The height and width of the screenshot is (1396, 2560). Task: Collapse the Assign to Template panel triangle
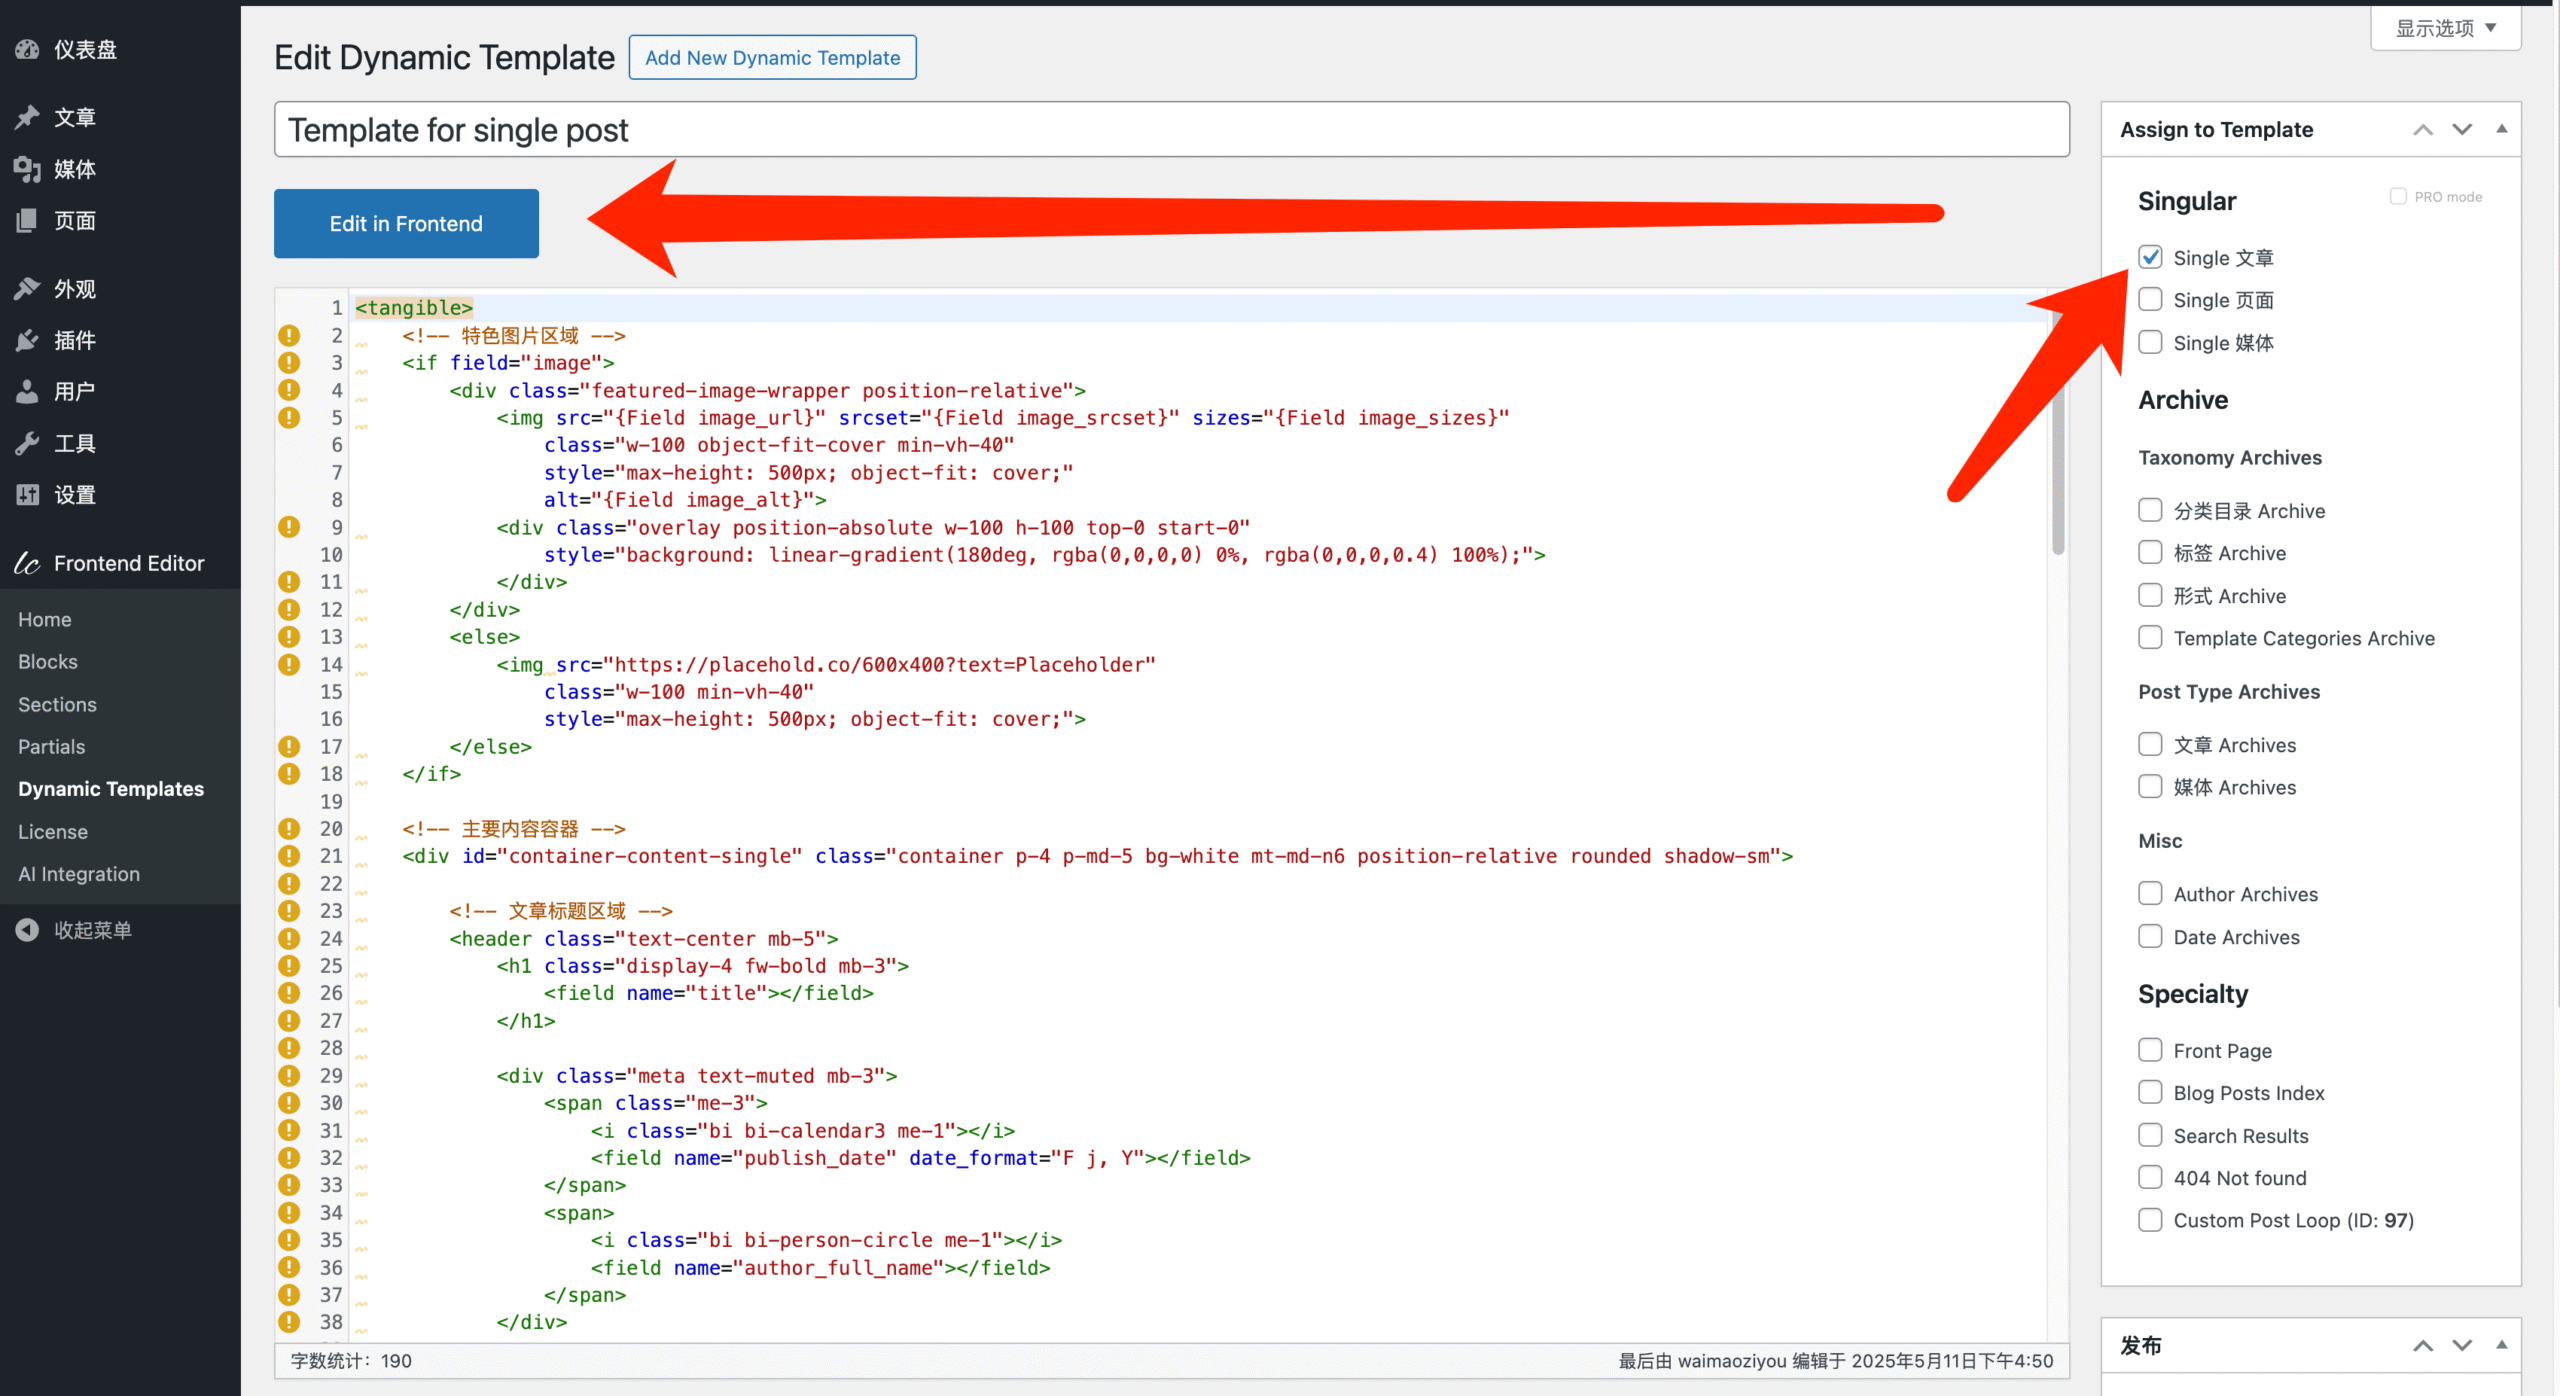(2502, 129)
